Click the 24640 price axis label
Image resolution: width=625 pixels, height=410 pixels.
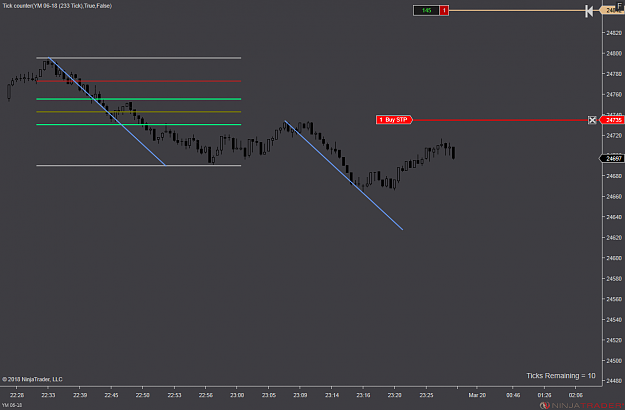pos(614,217)
